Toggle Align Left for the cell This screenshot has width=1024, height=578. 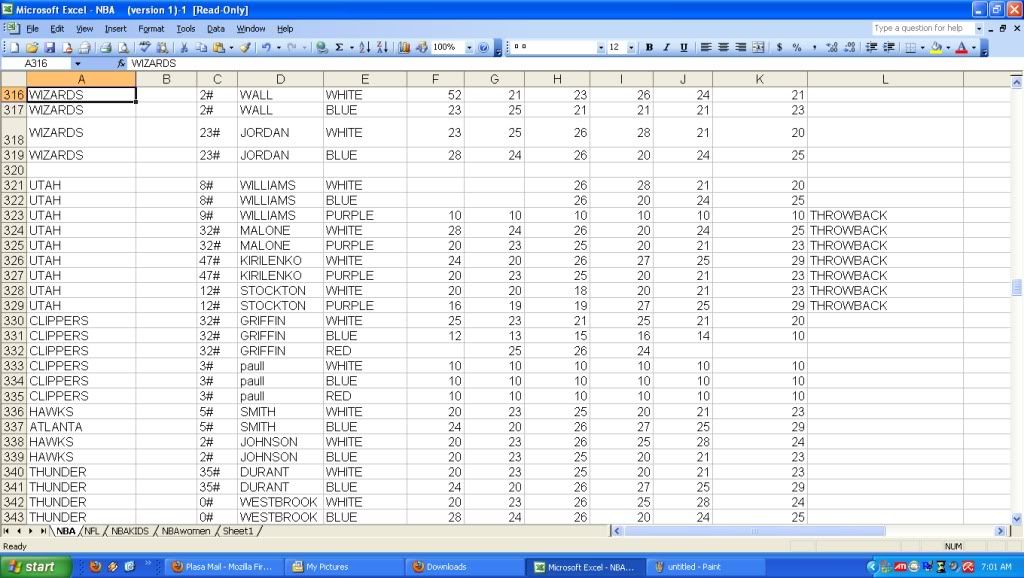tap(706, 47)
